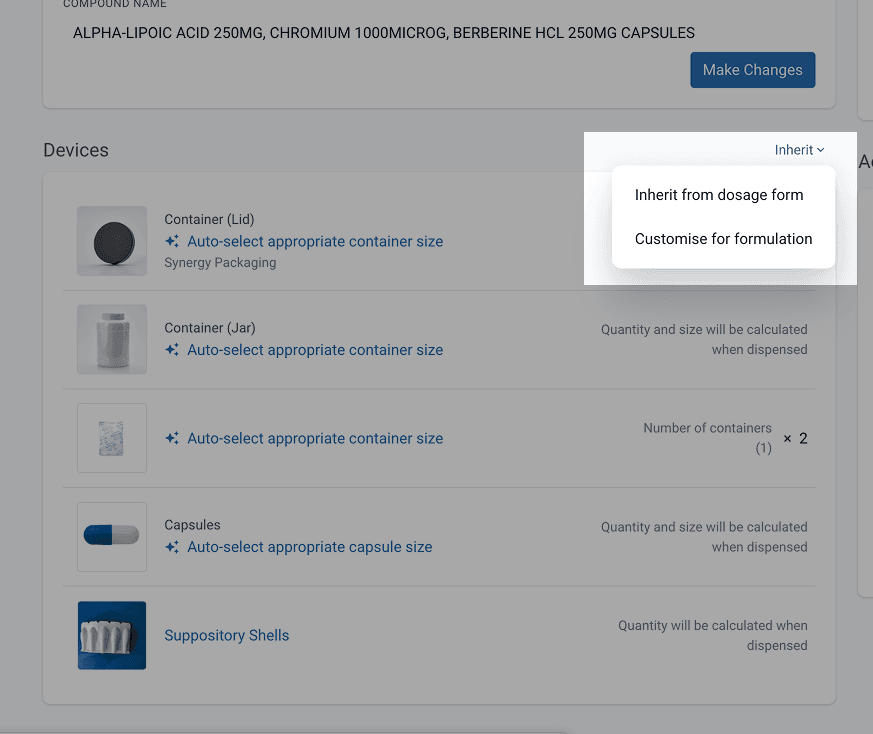Click the compound name text field
The height and width of the screenshot is (734, 873).
384,33
